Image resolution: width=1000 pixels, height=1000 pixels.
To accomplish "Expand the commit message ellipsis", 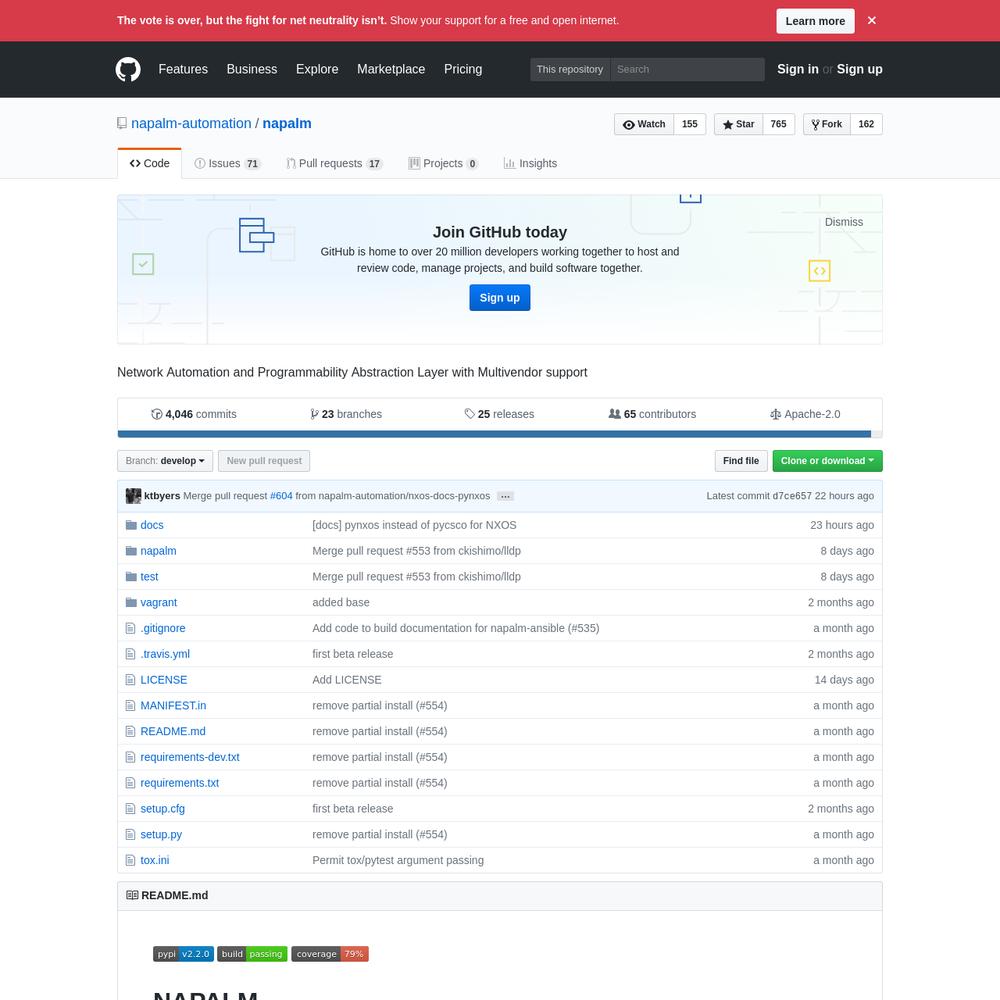I will tap(505, 496).
